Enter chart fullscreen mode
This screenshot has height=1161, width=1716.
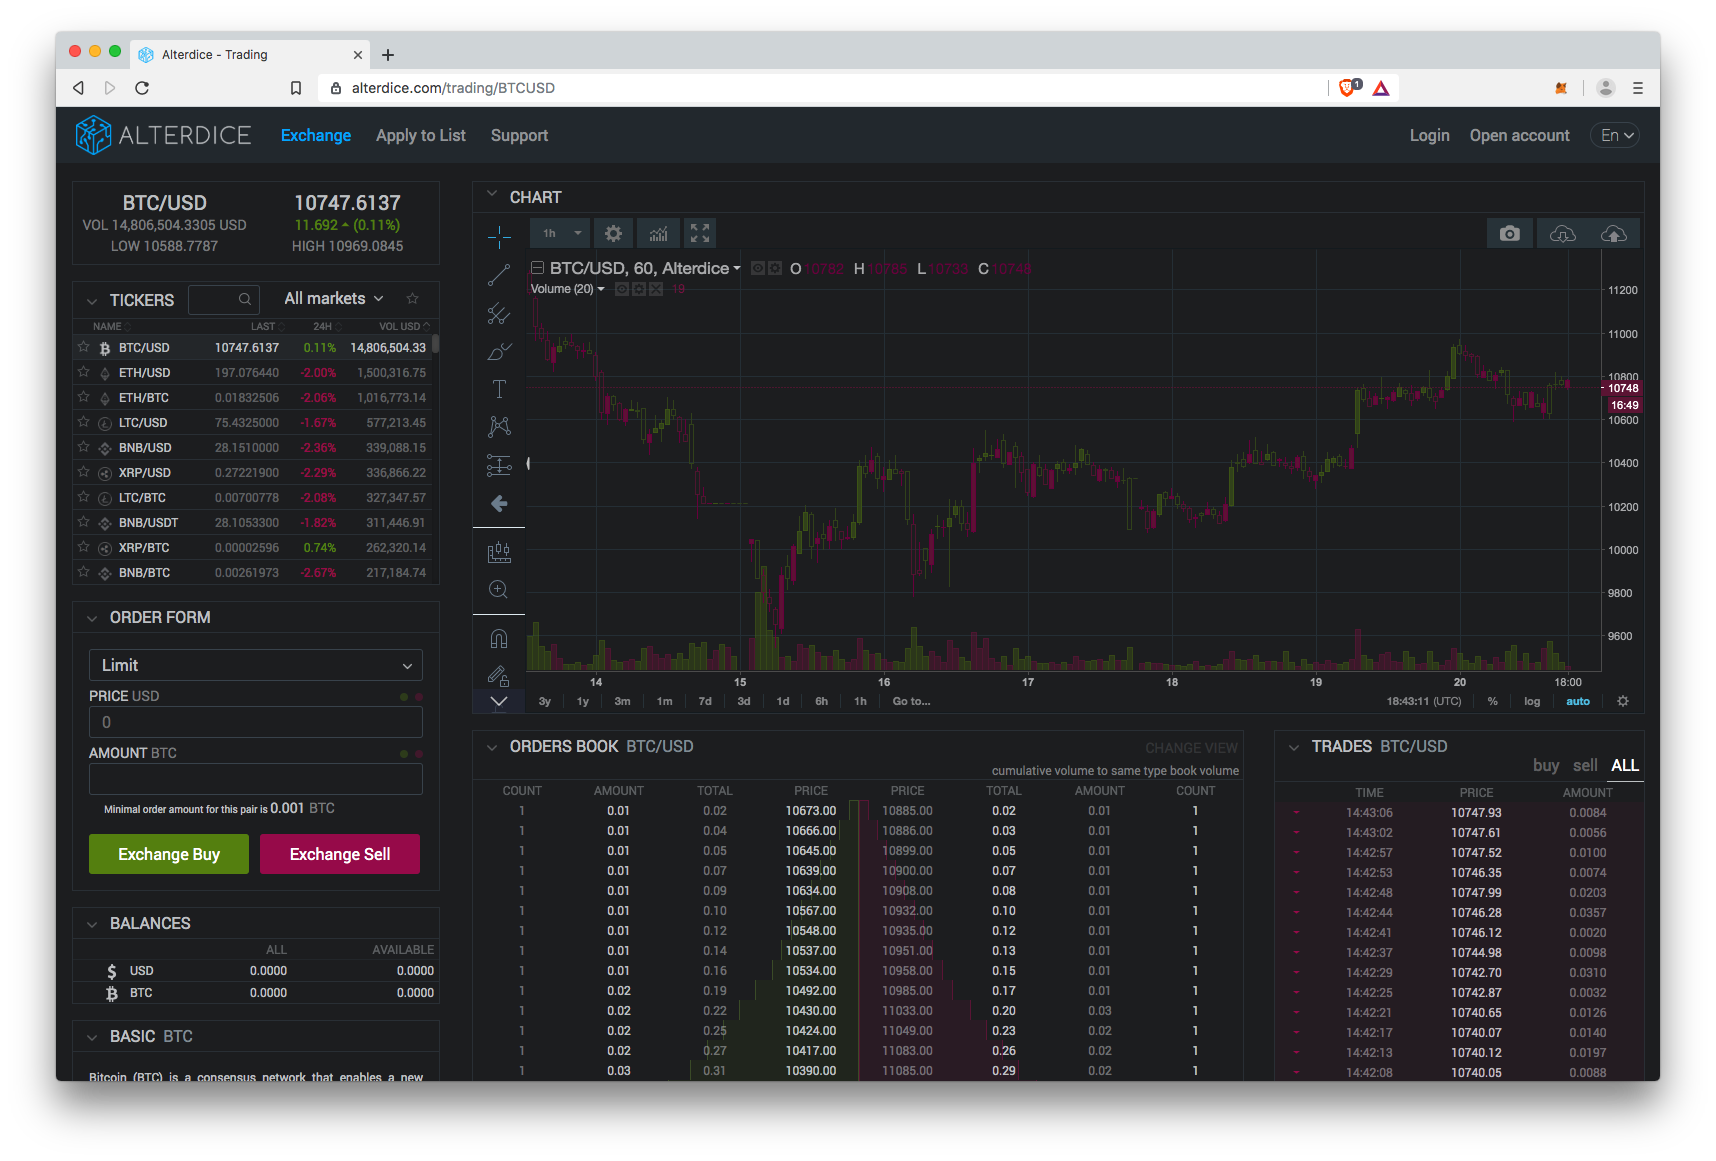click(x=700, y=233)
